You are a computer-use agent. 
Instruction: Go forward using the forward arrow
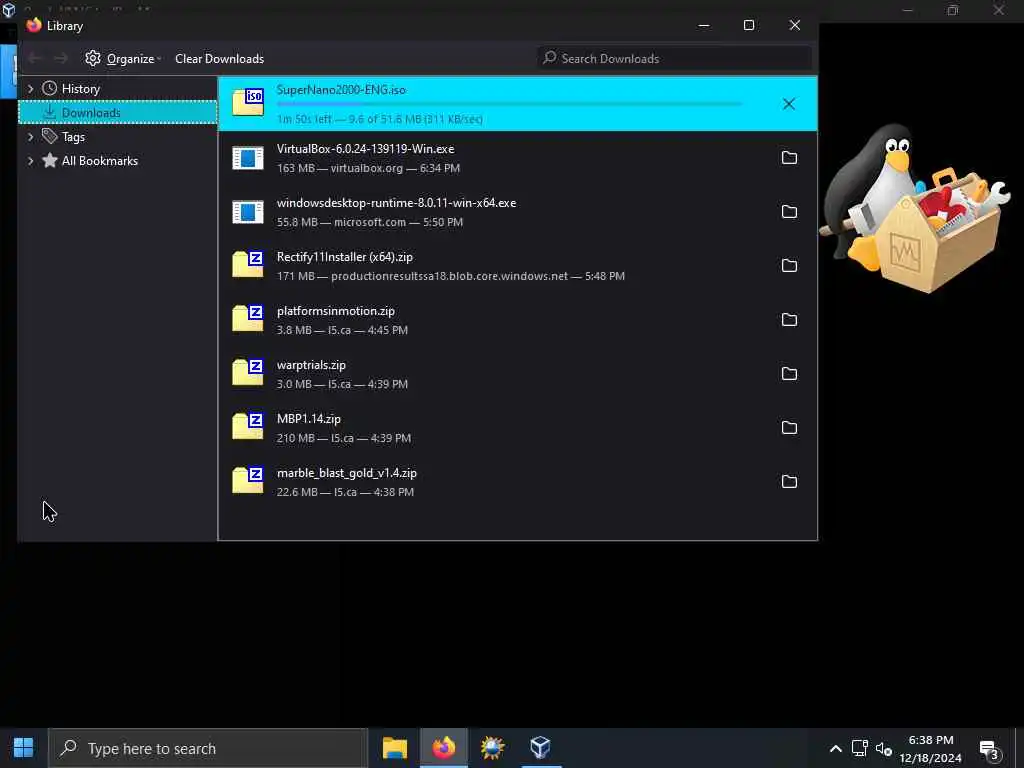[x=61, y=59]
